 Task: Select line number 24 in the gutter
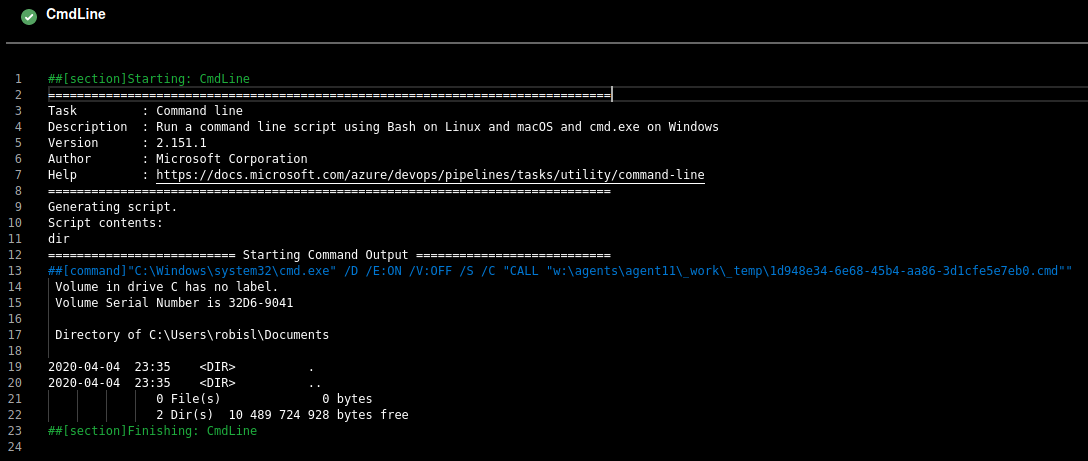(16, 447)
